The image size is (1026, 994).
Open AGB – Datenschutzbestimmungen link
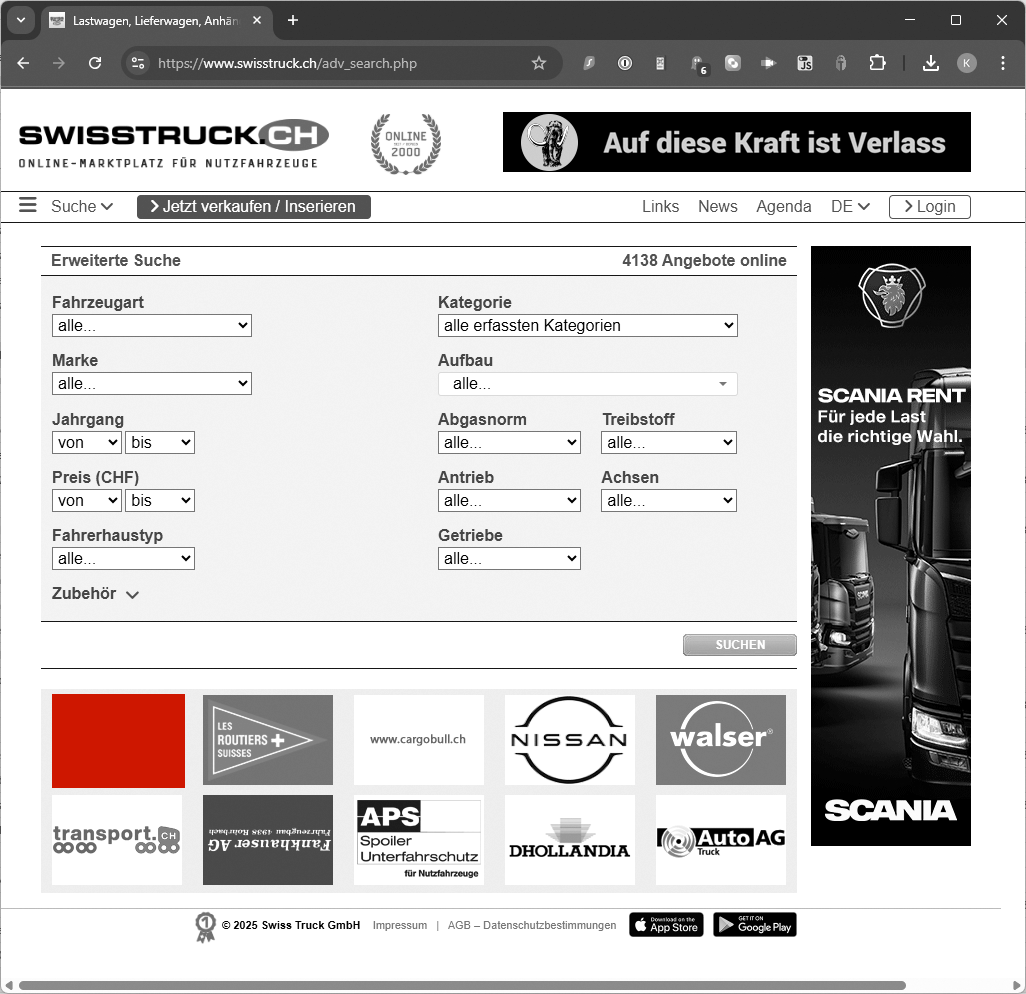532,925
